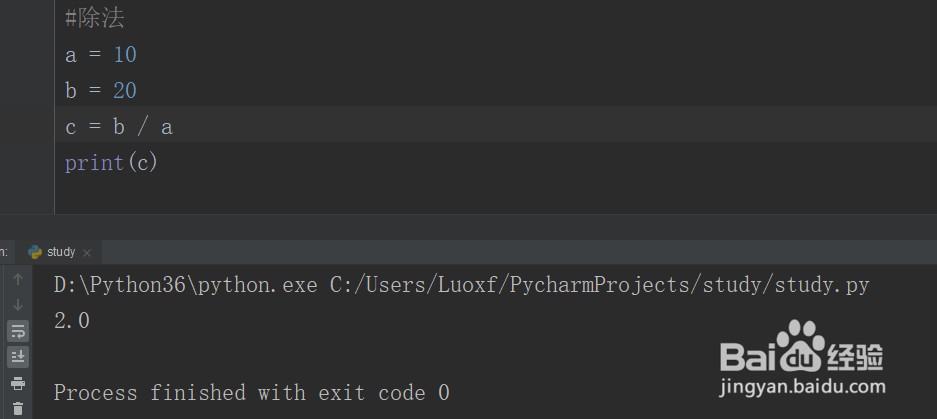This screenshot has width=937, height=419.
Task: Click the #除法 comment line
Action: click(x=94, y=19)
